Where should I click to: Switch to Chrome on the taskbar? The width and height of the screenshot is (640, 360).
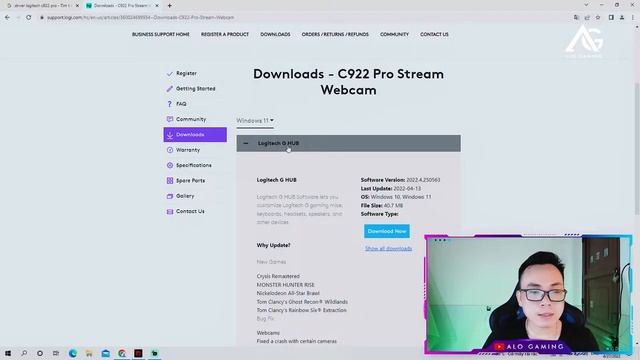tap(122, 353)
